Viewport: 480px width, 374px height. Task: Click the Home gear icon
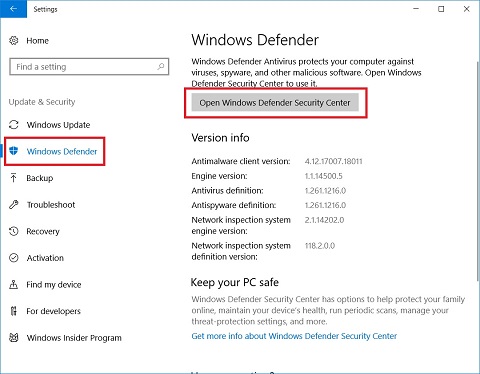(14, 41)
